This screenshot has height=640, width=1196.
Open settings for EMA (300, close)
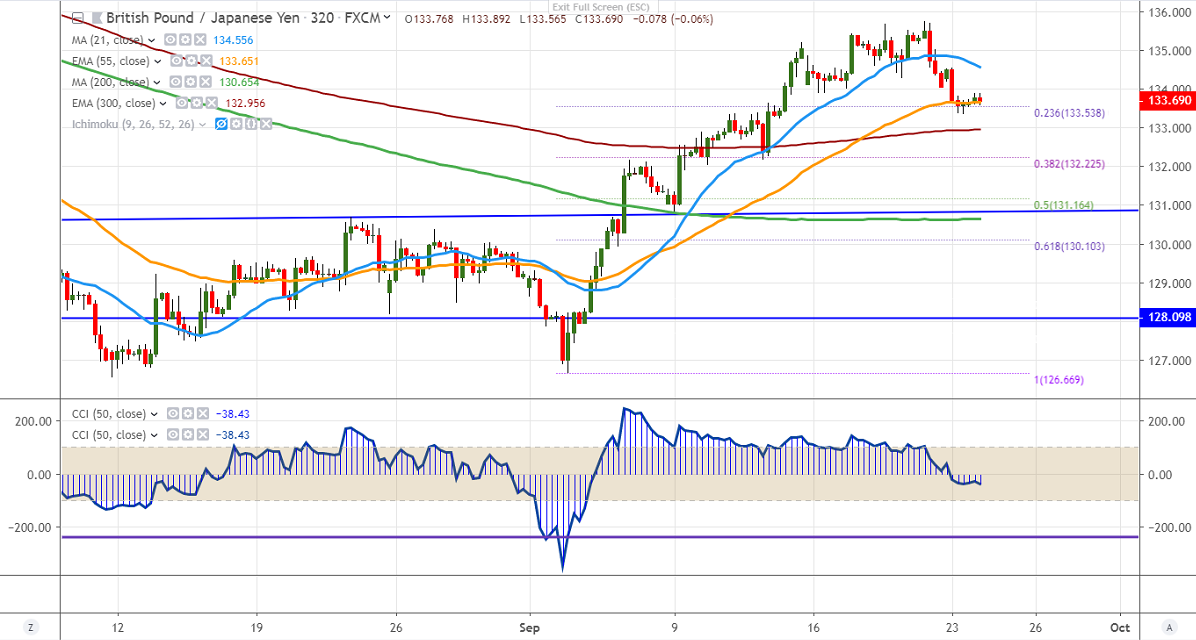coord(196,103)
